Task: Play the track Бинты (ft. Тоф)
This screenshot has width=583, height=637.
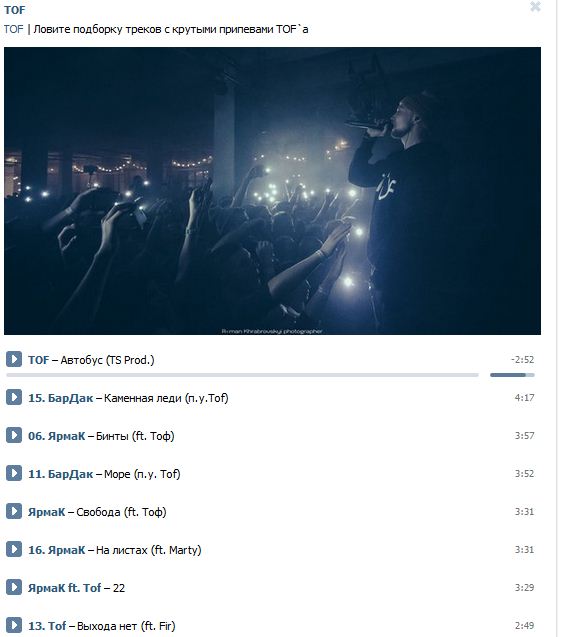Action: coord(14,435)
